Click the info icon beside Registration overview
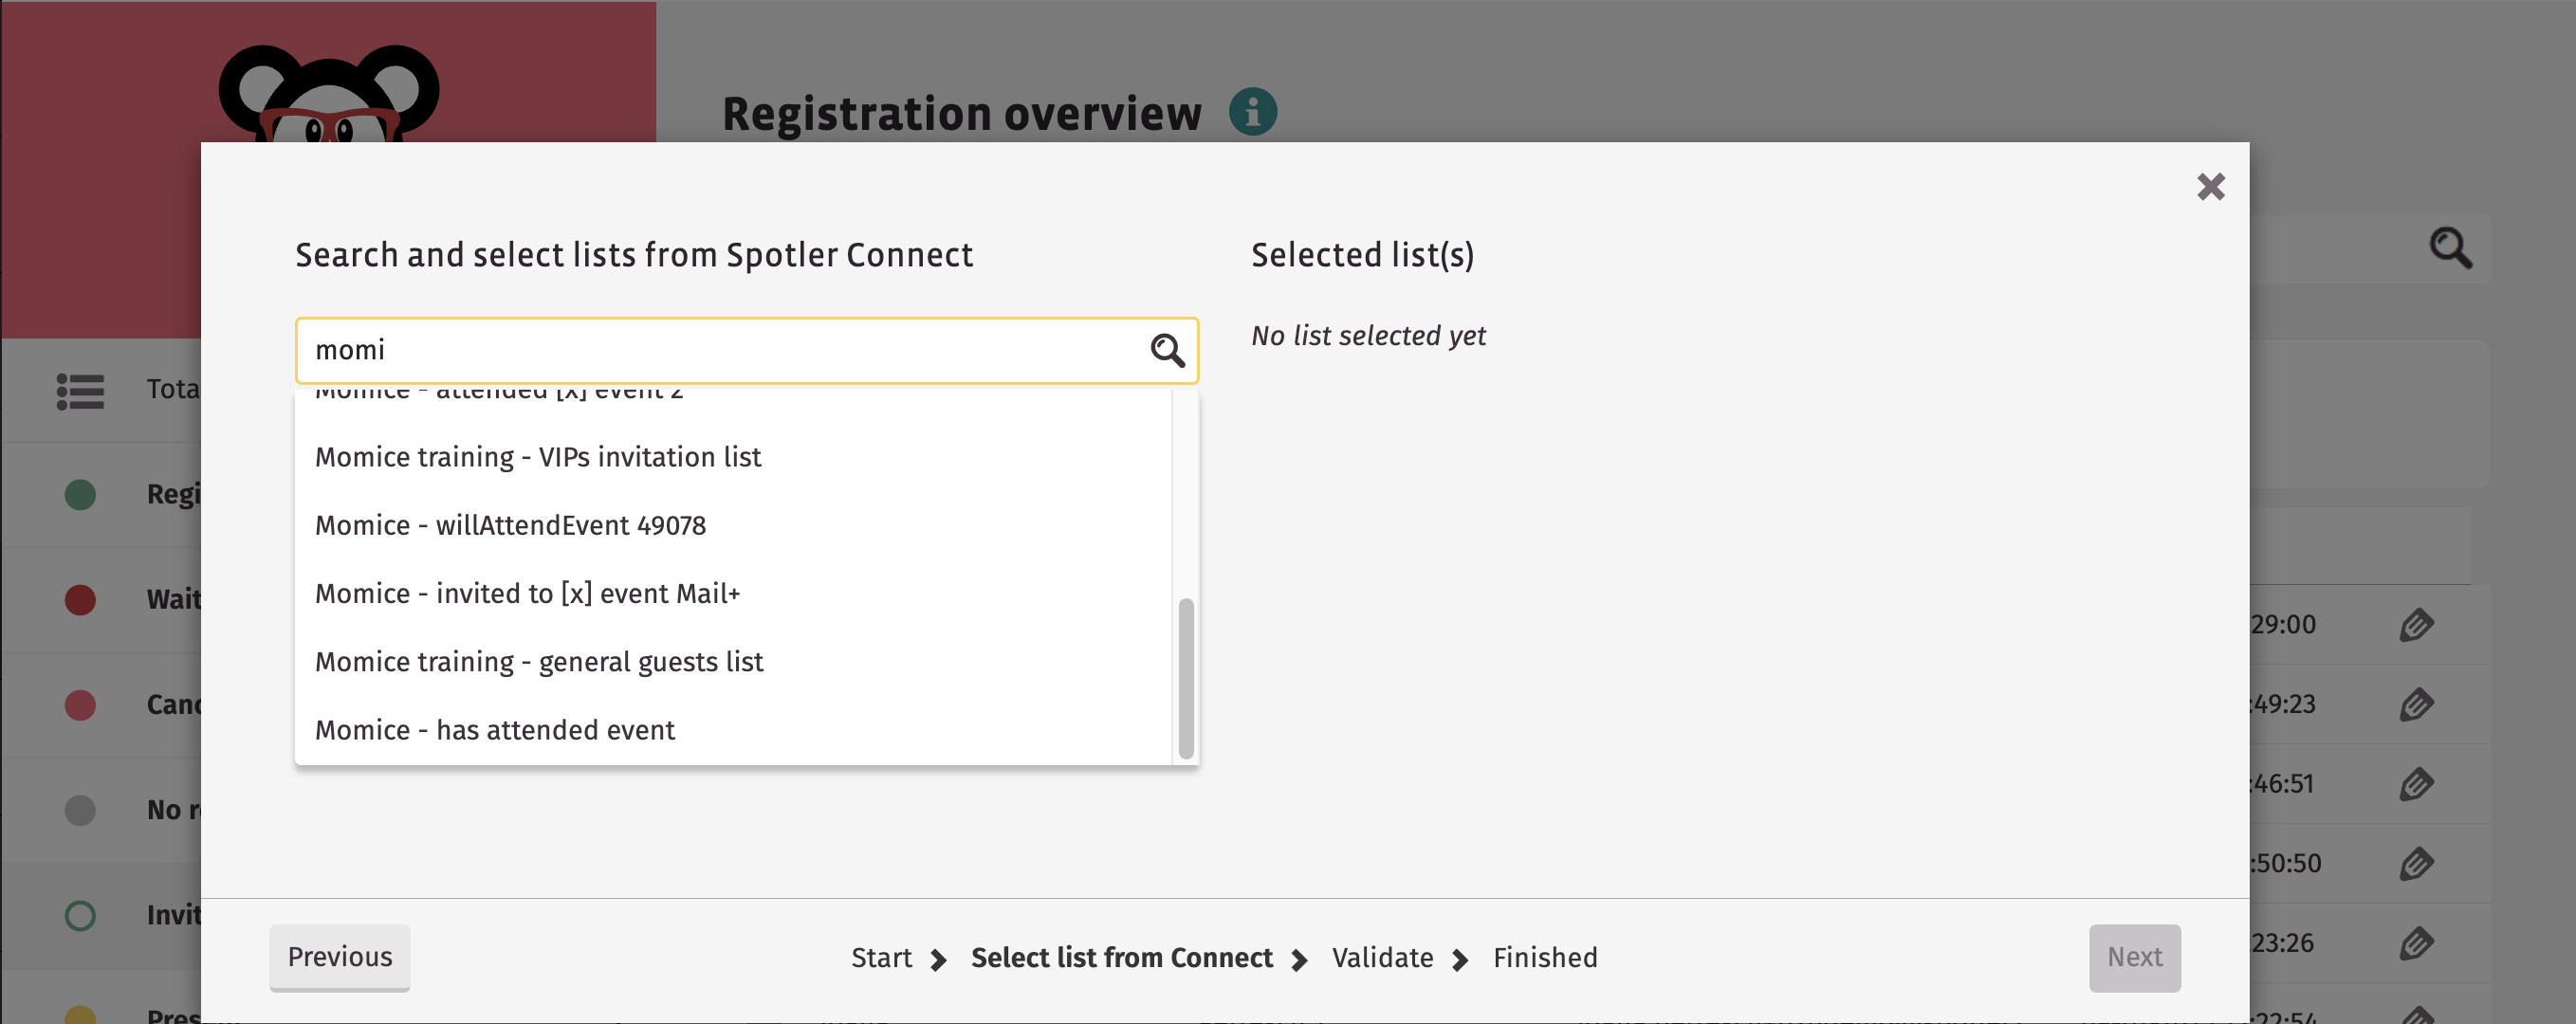 point(1253,112)
